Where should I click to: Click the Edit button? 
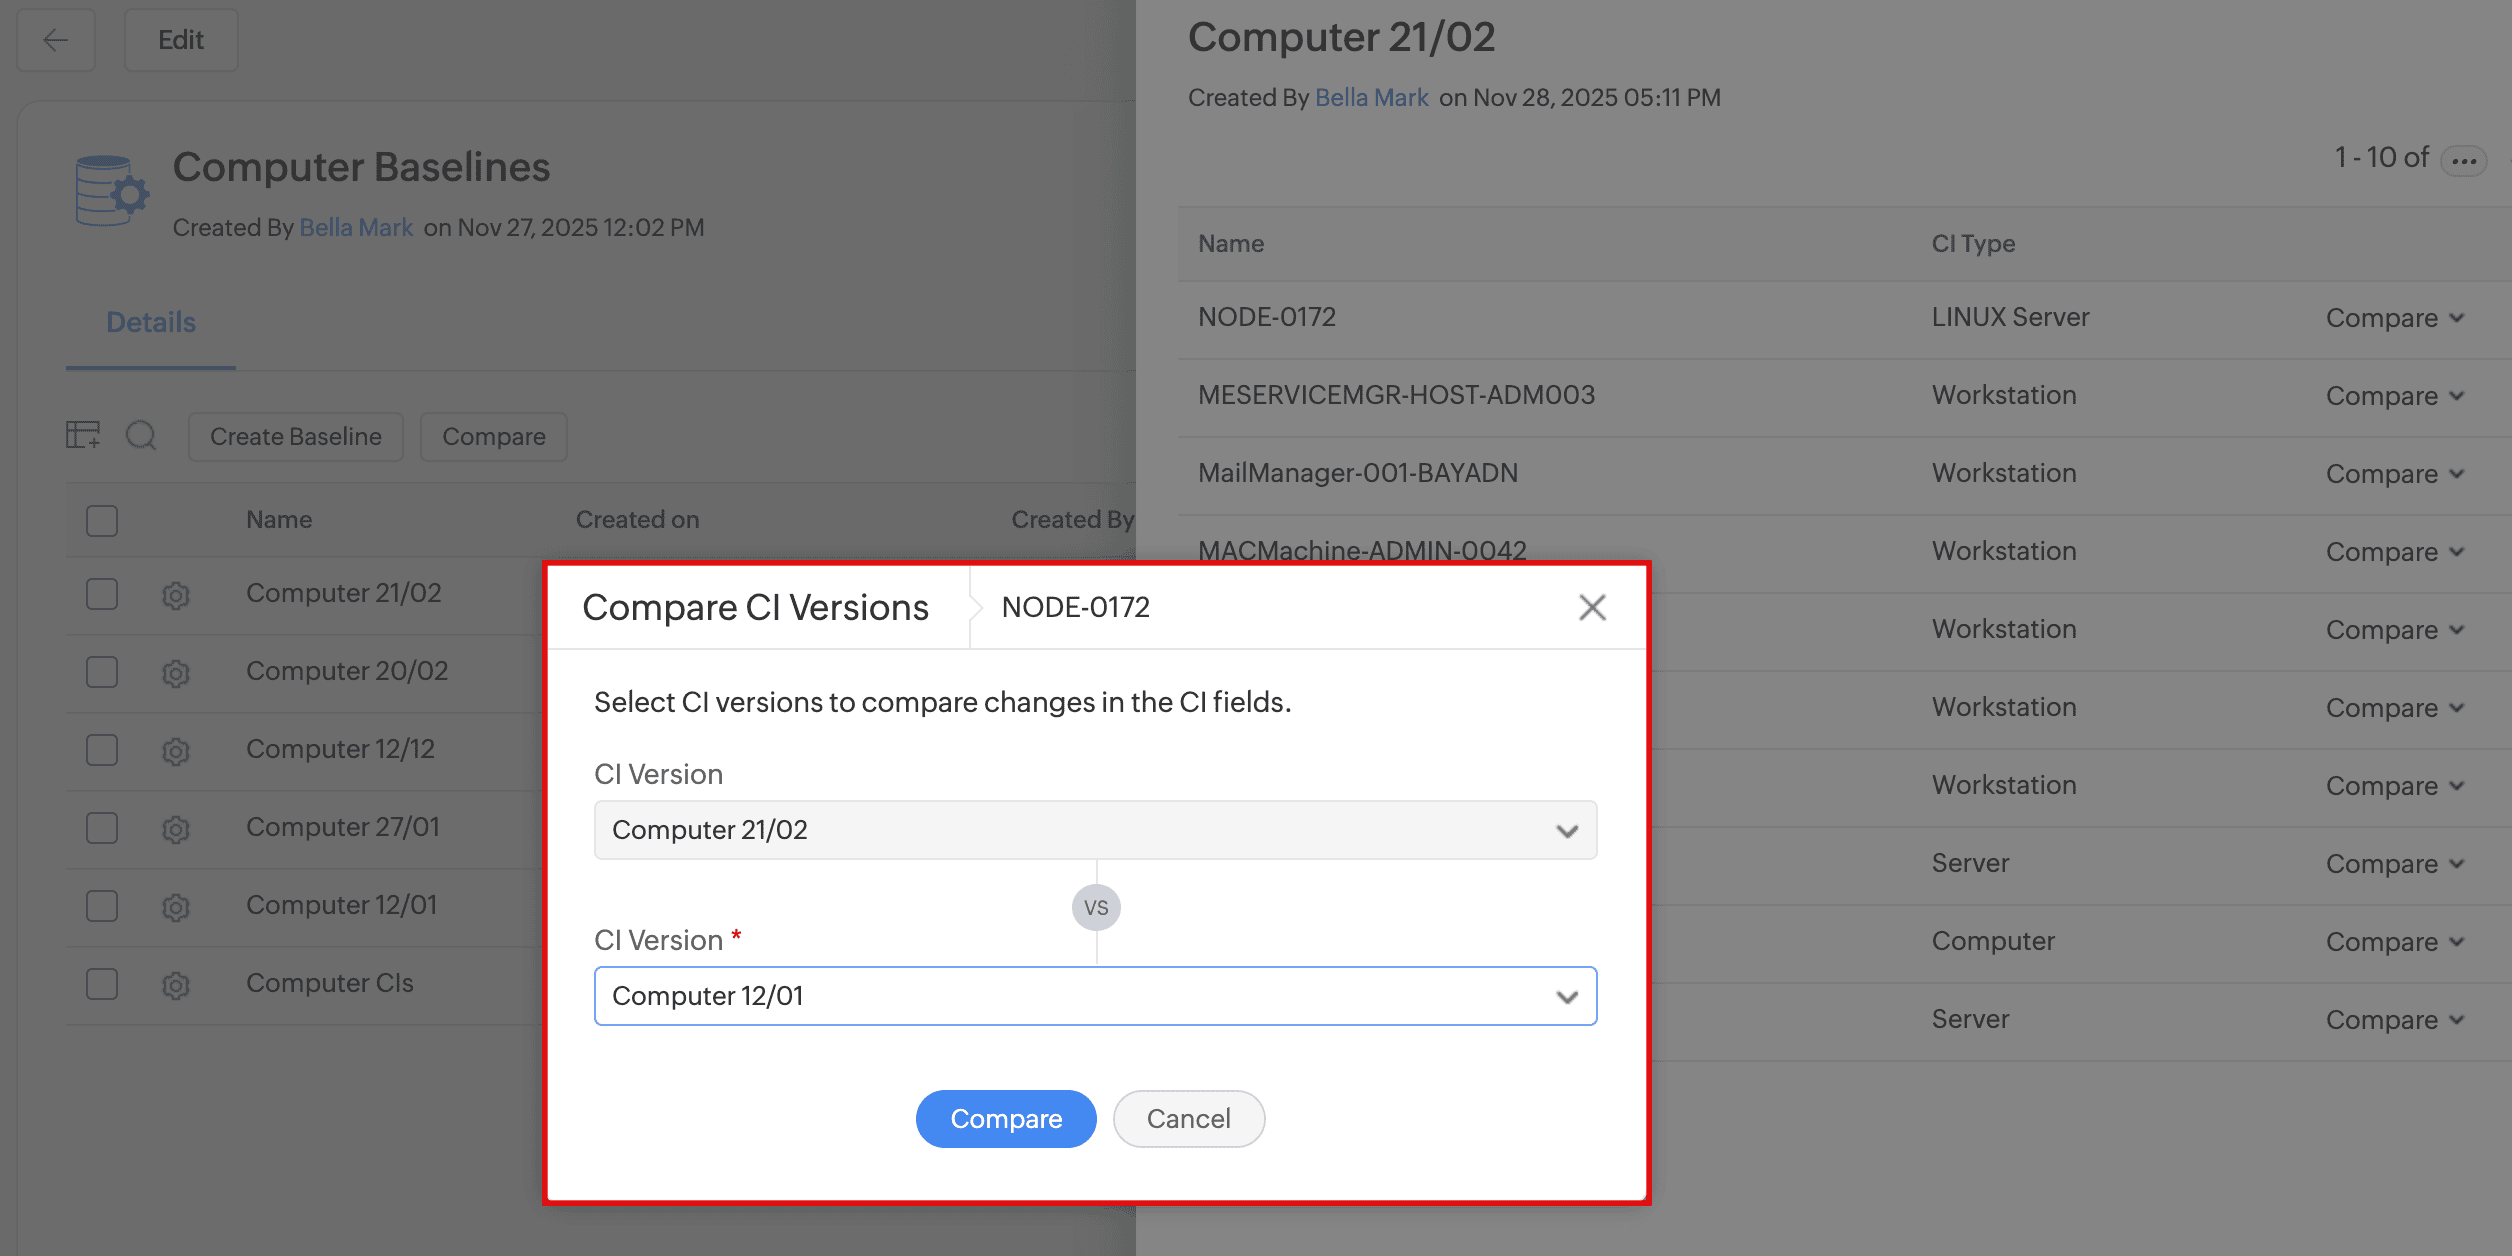click(x=181, y=40)
